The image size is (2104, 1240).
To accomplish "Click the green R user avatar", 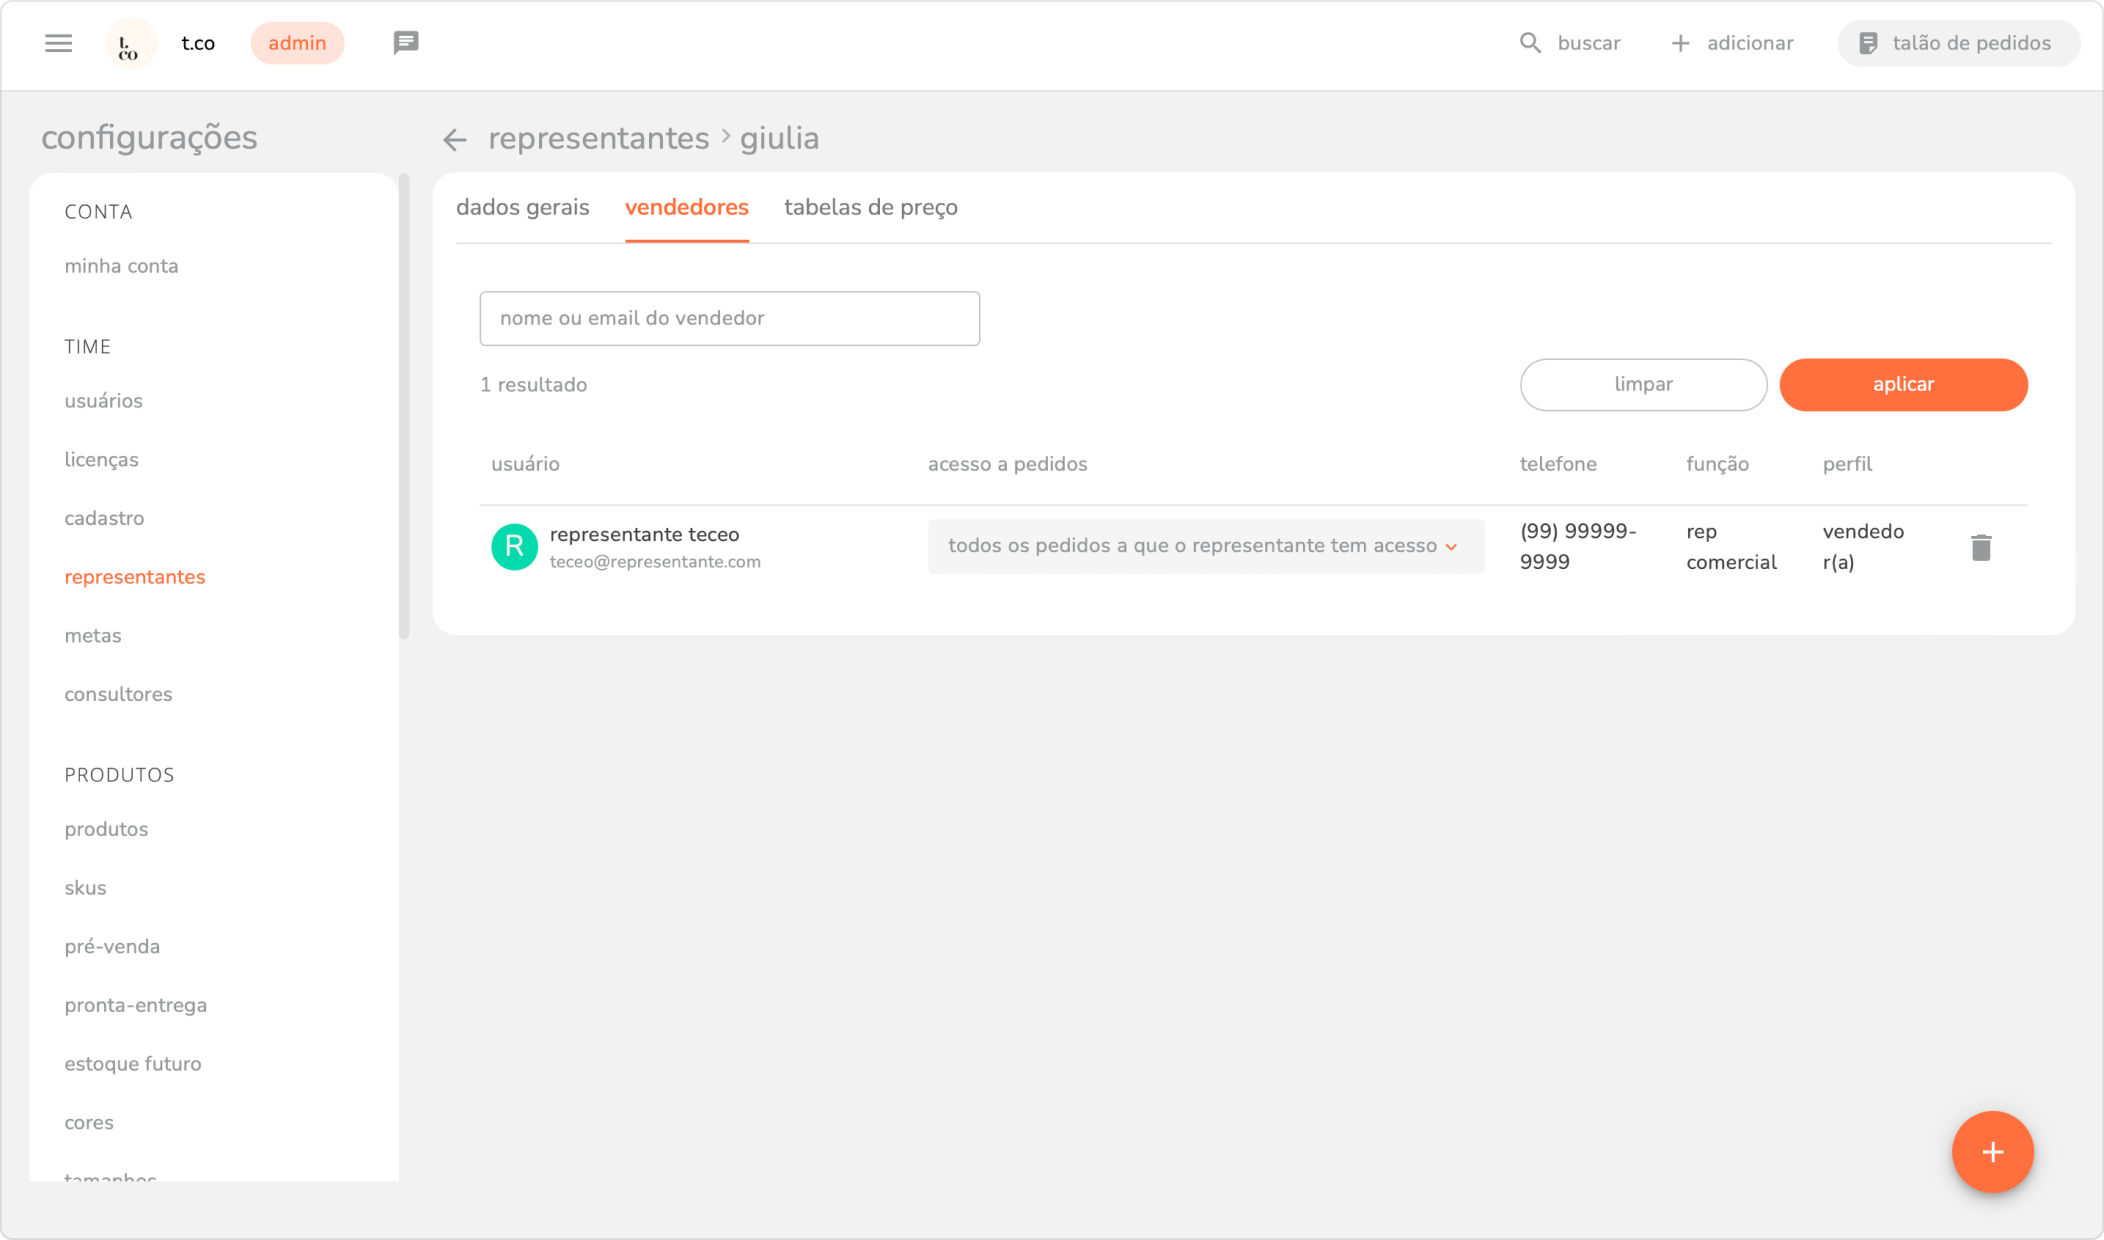I will [514, 547].
